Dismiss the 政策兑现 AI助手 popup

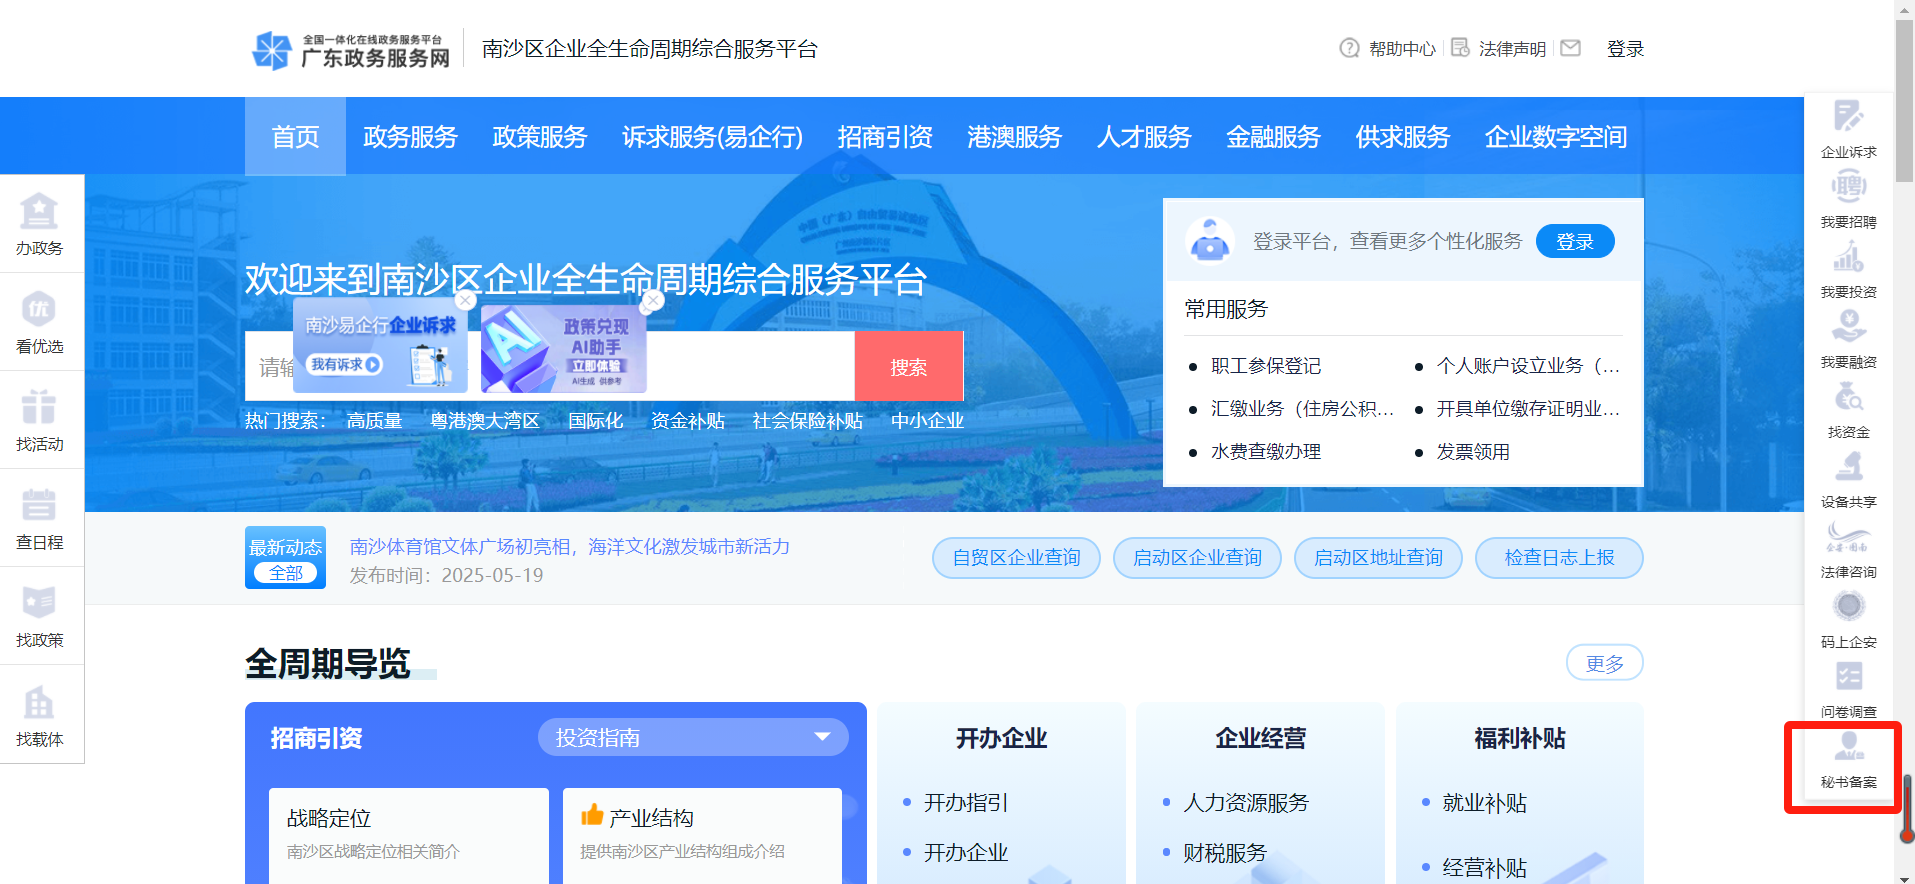tap(653, 300)
